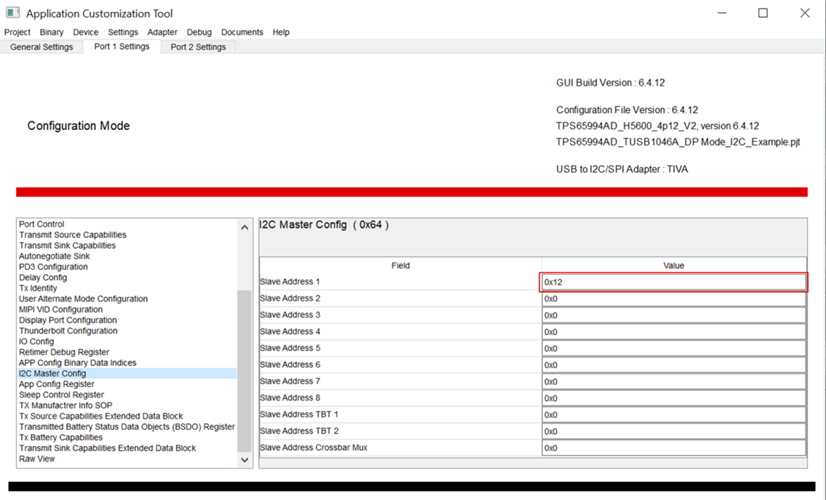Select IO Config register
826x500 pixels.
point(36,341)
